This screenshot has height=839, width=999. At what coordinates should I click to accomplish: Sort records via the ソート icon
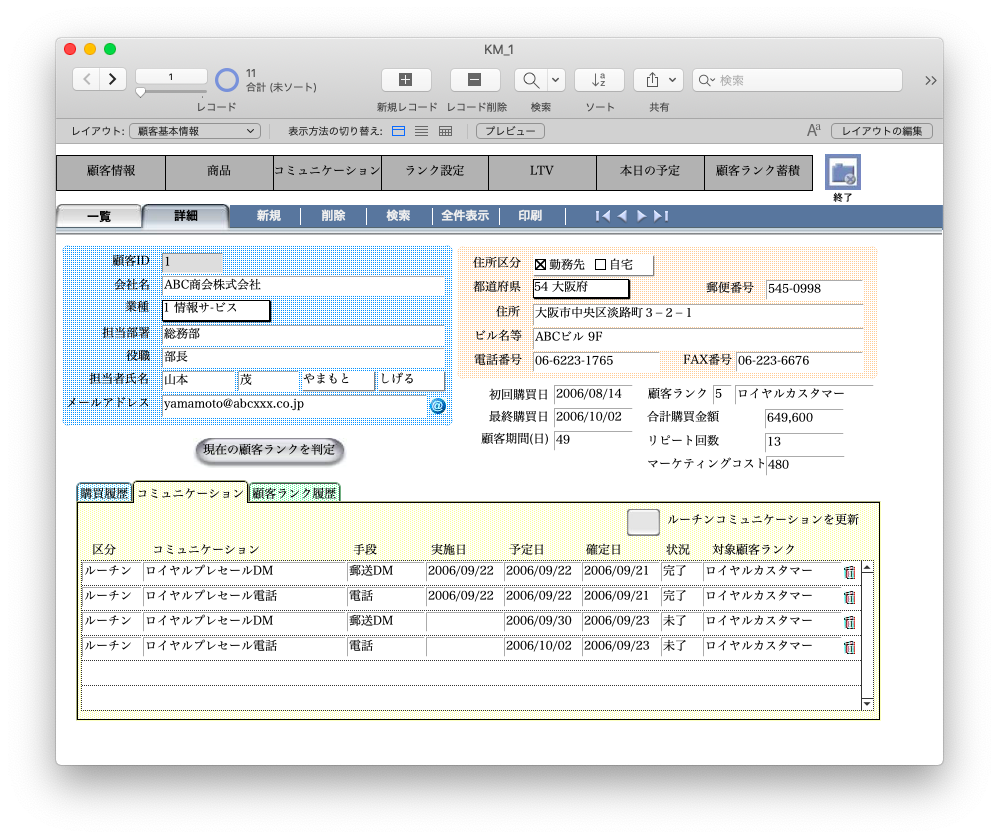599,79
